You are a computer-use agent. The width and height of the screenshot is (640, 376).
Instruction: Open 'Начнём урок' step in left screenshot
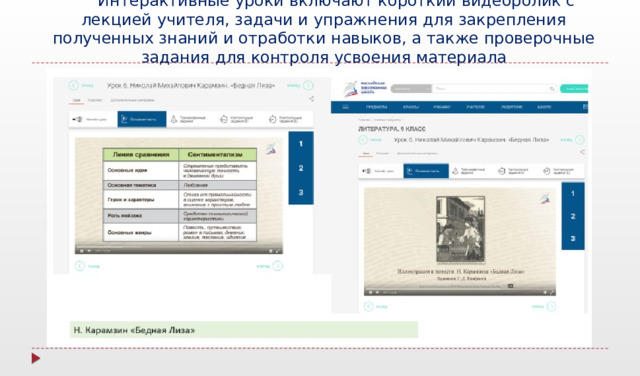click(x=93, y=119)
